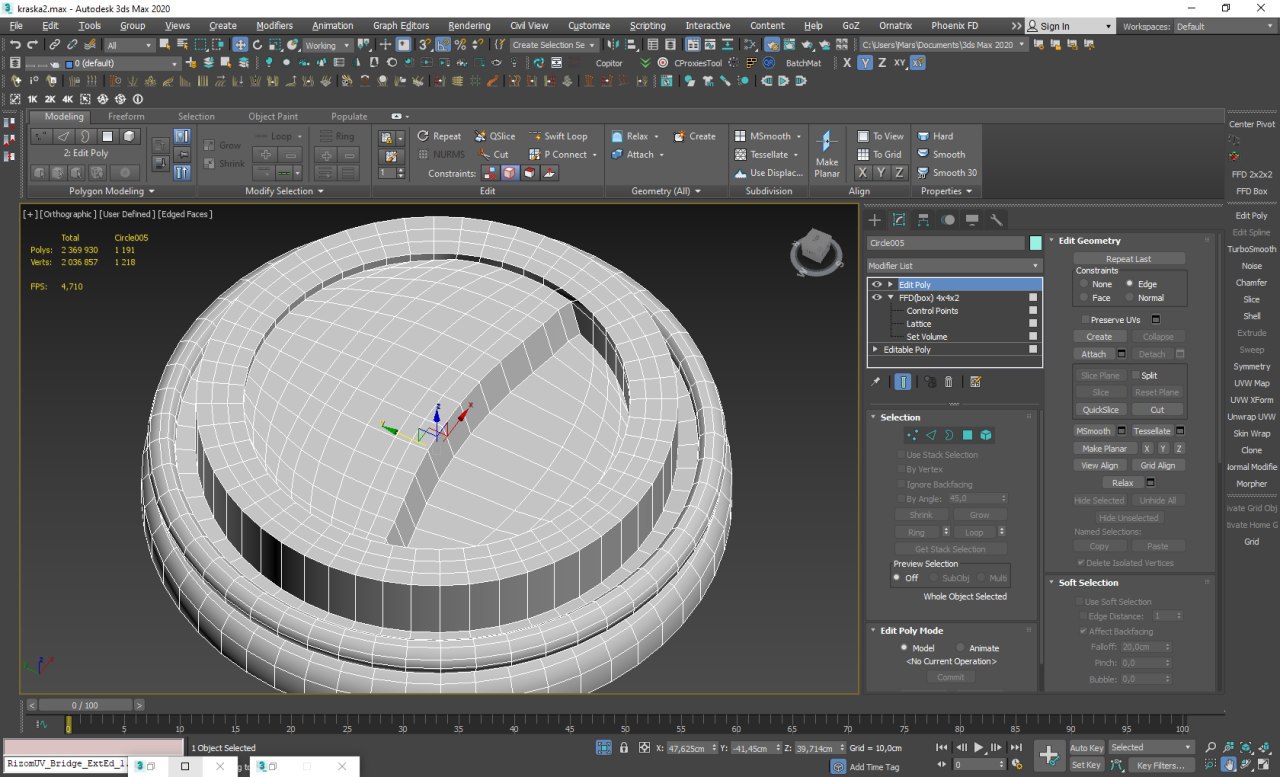The image size is (1280, 777).
Task: Open the Display command panel tab
Action: tap(972, 220)
